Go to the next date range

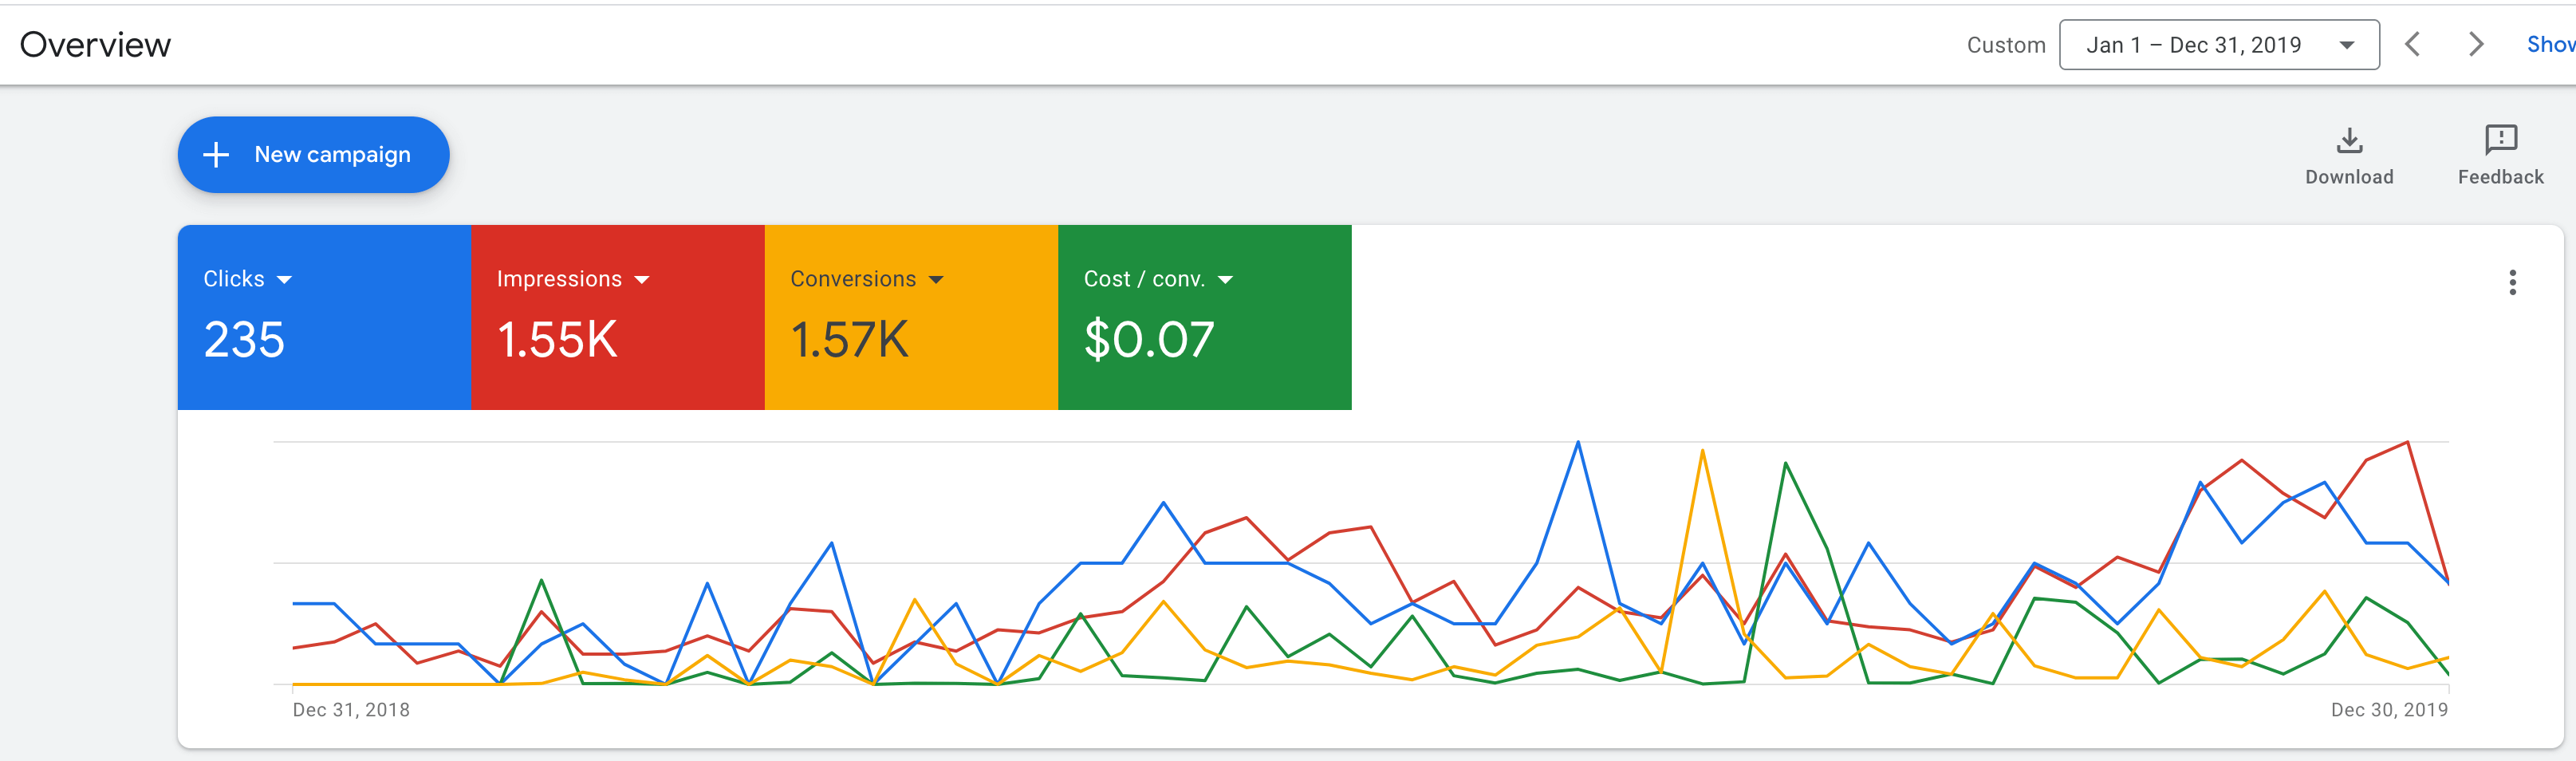pos(2475,45)
